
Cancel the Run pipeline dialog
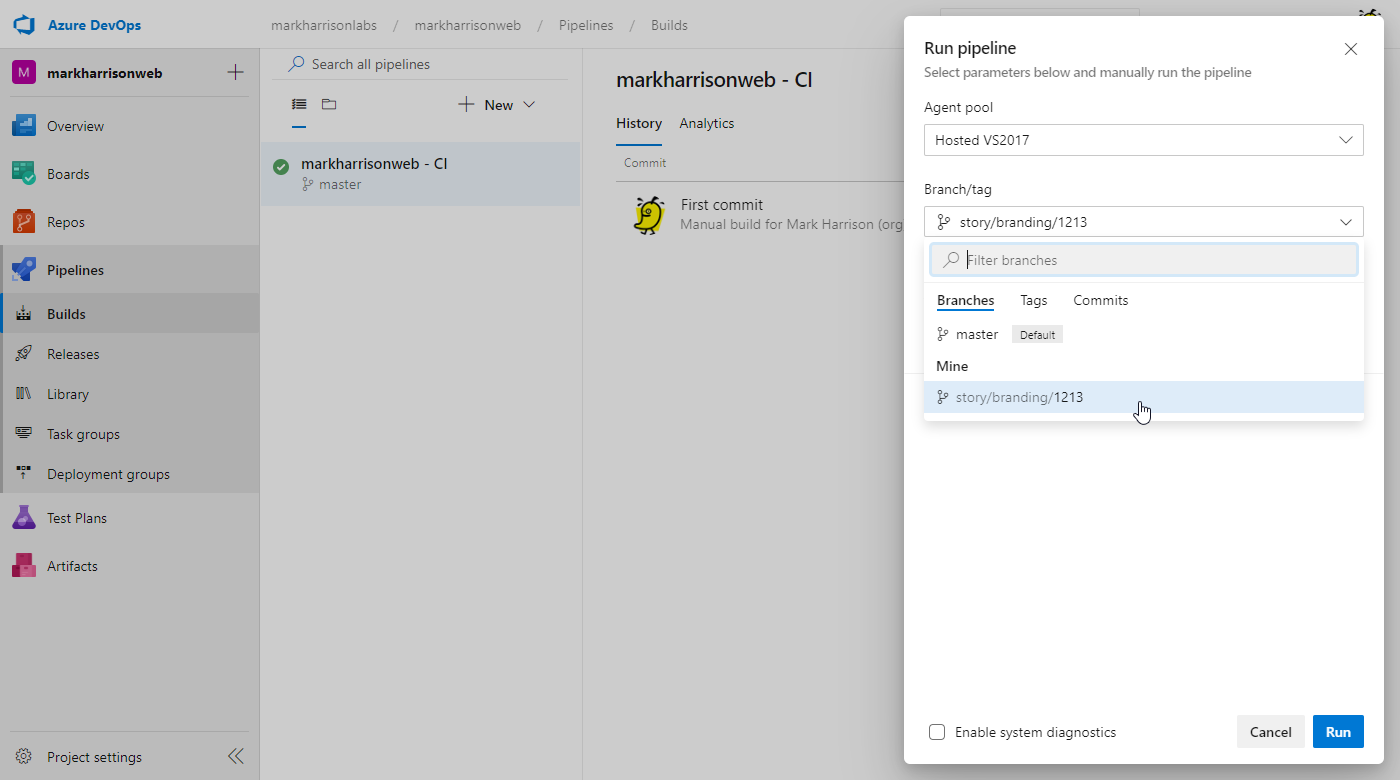coord(1270,732)
